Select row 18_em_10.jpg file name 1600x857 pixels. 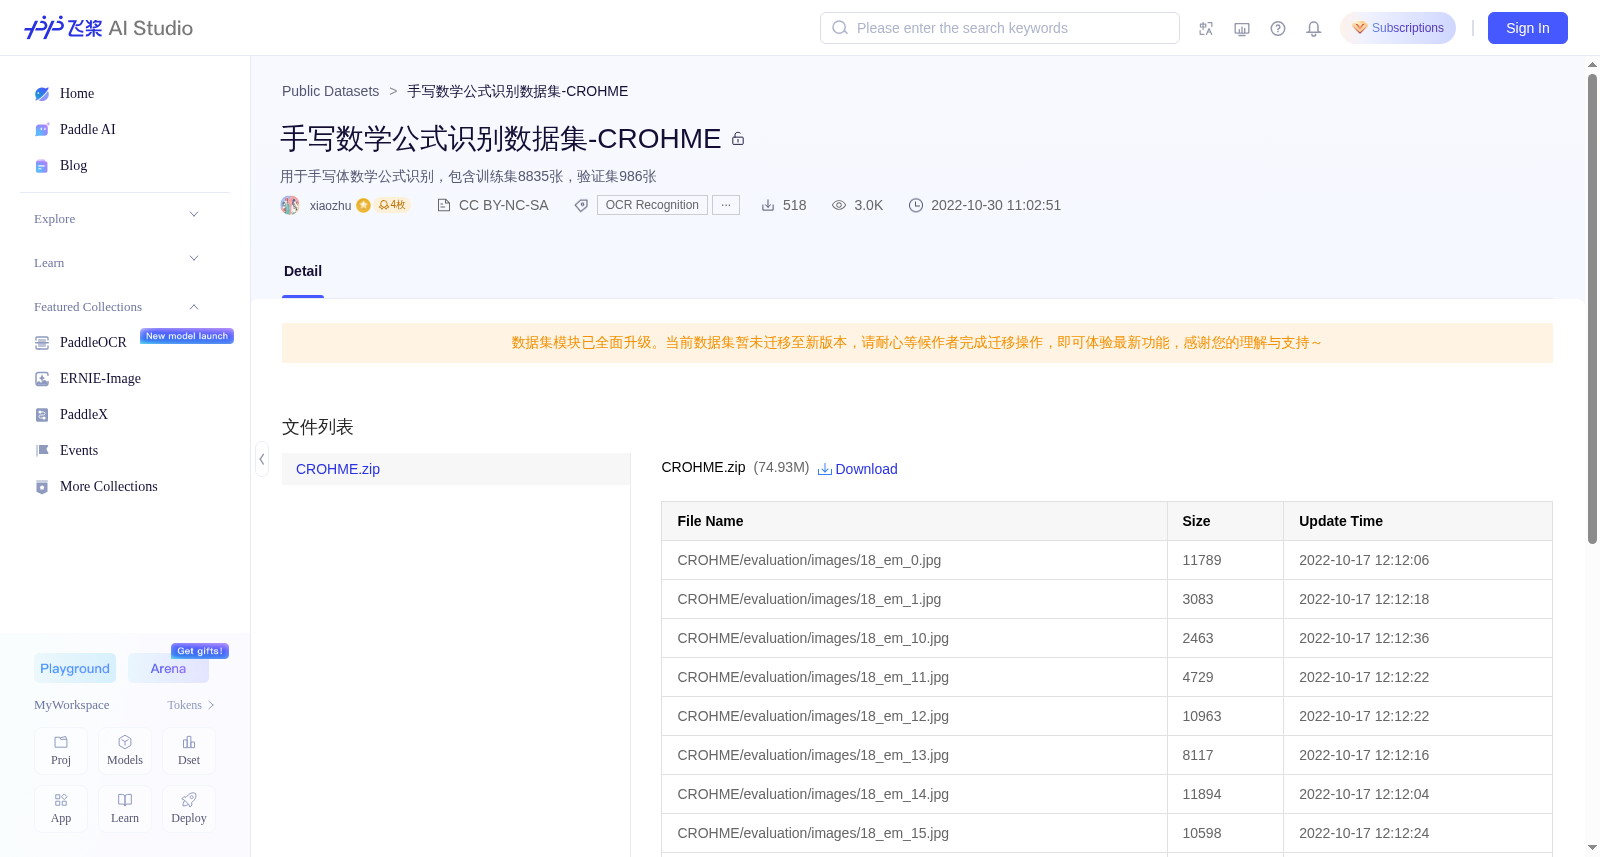[x=813, y=638]
